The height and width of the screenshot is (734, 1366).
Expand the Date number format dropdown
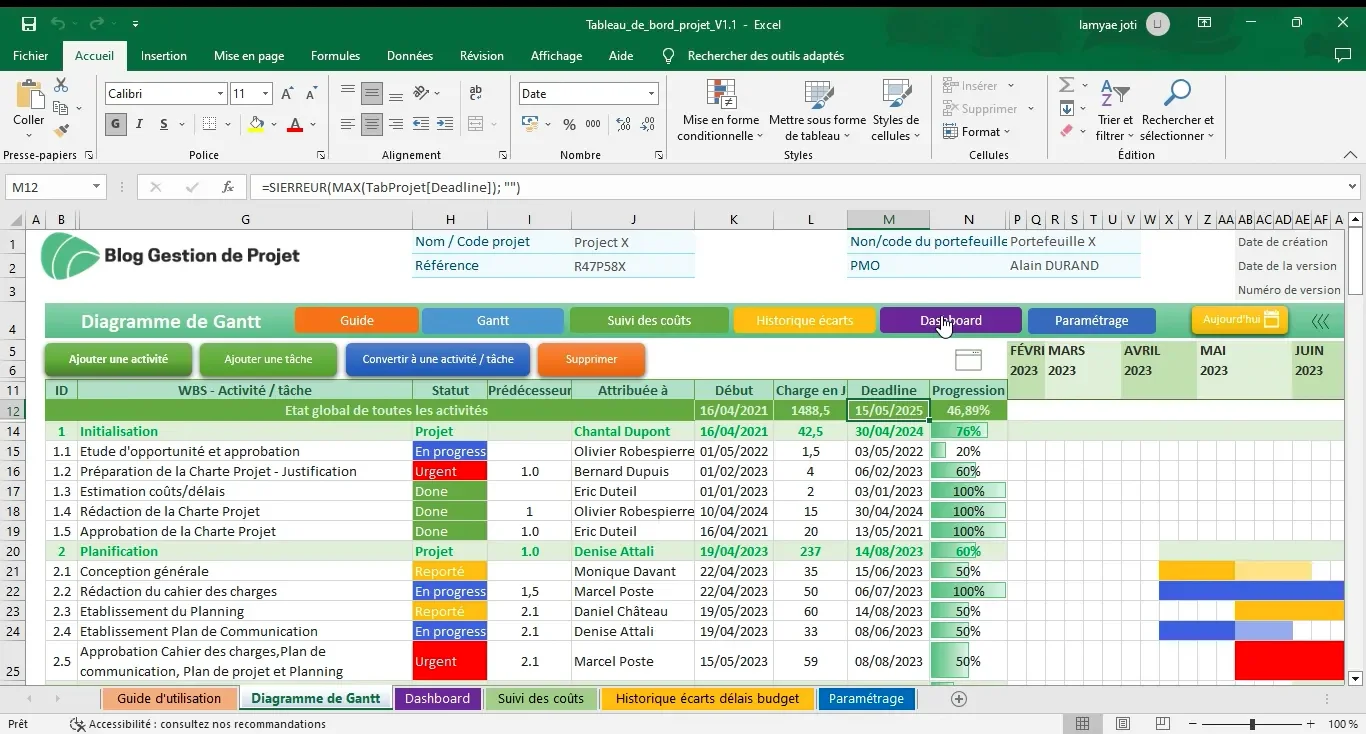(x=651, y=94)
